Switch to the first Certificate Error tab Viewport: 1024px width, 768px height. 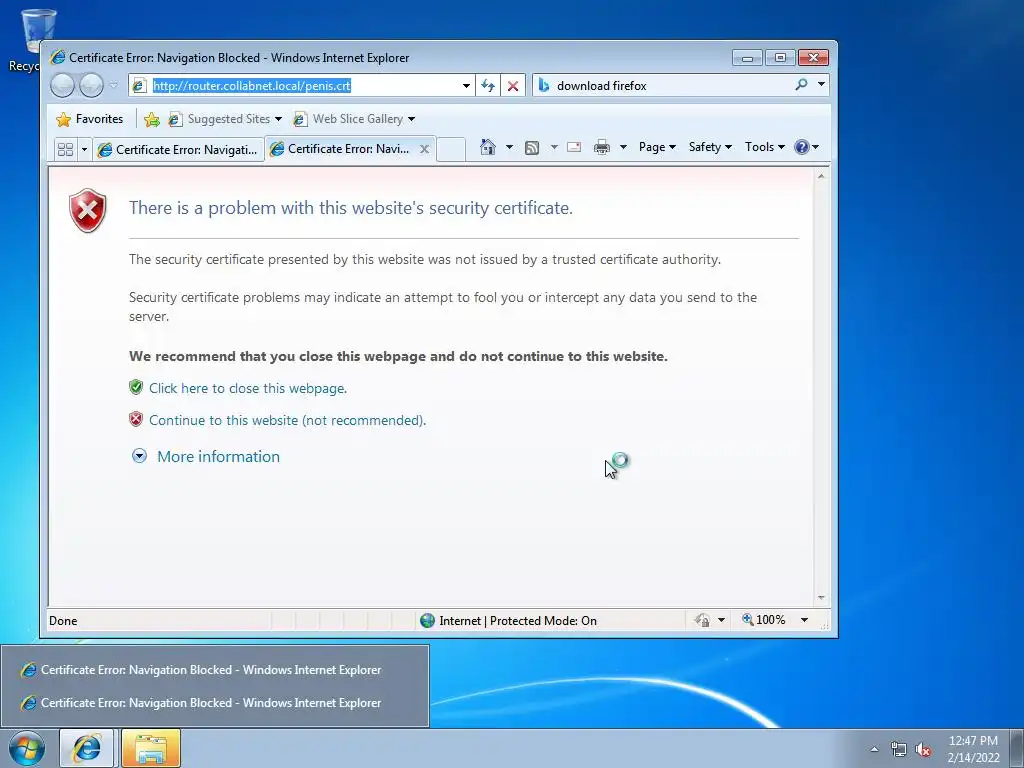tap(178, 150)
